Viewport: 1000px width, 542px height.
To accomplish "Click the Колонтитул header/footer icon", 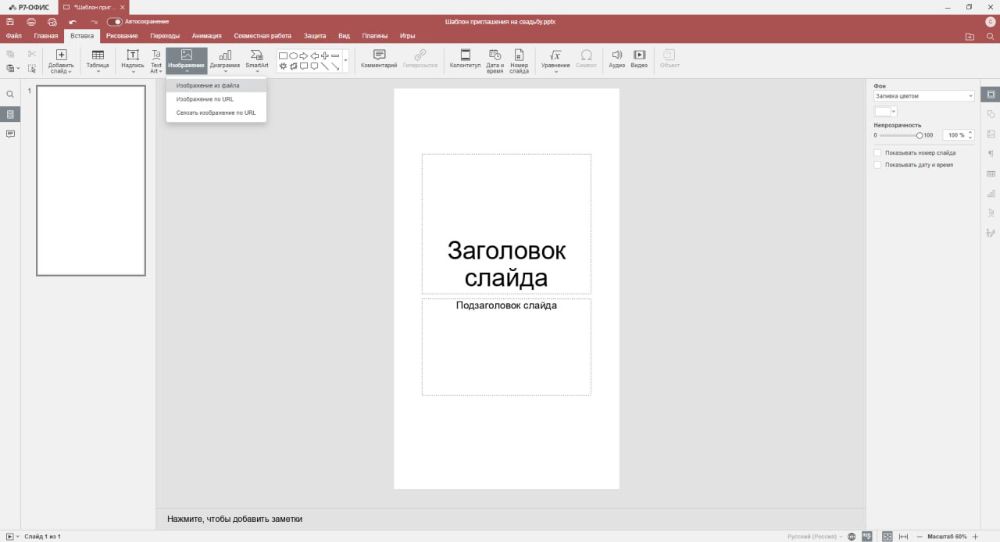I will [x=465, y=56].
